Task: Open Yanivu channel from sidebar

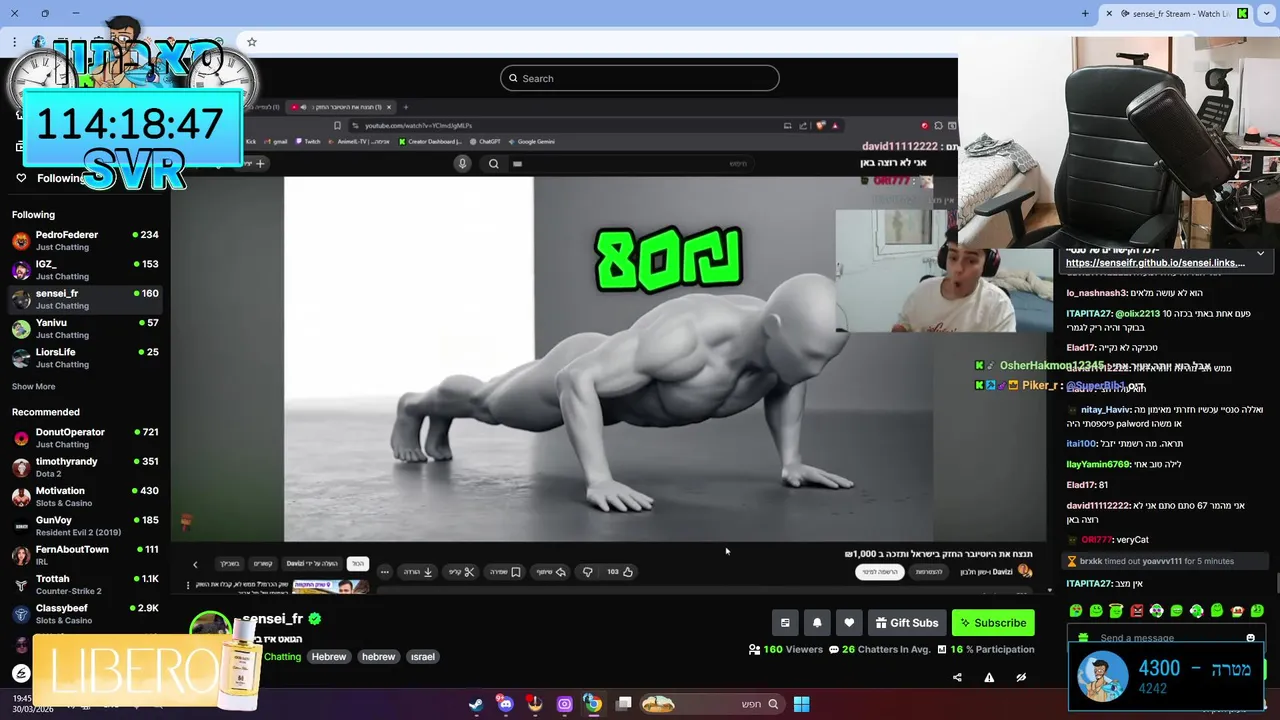Action: tap(86, 329)
